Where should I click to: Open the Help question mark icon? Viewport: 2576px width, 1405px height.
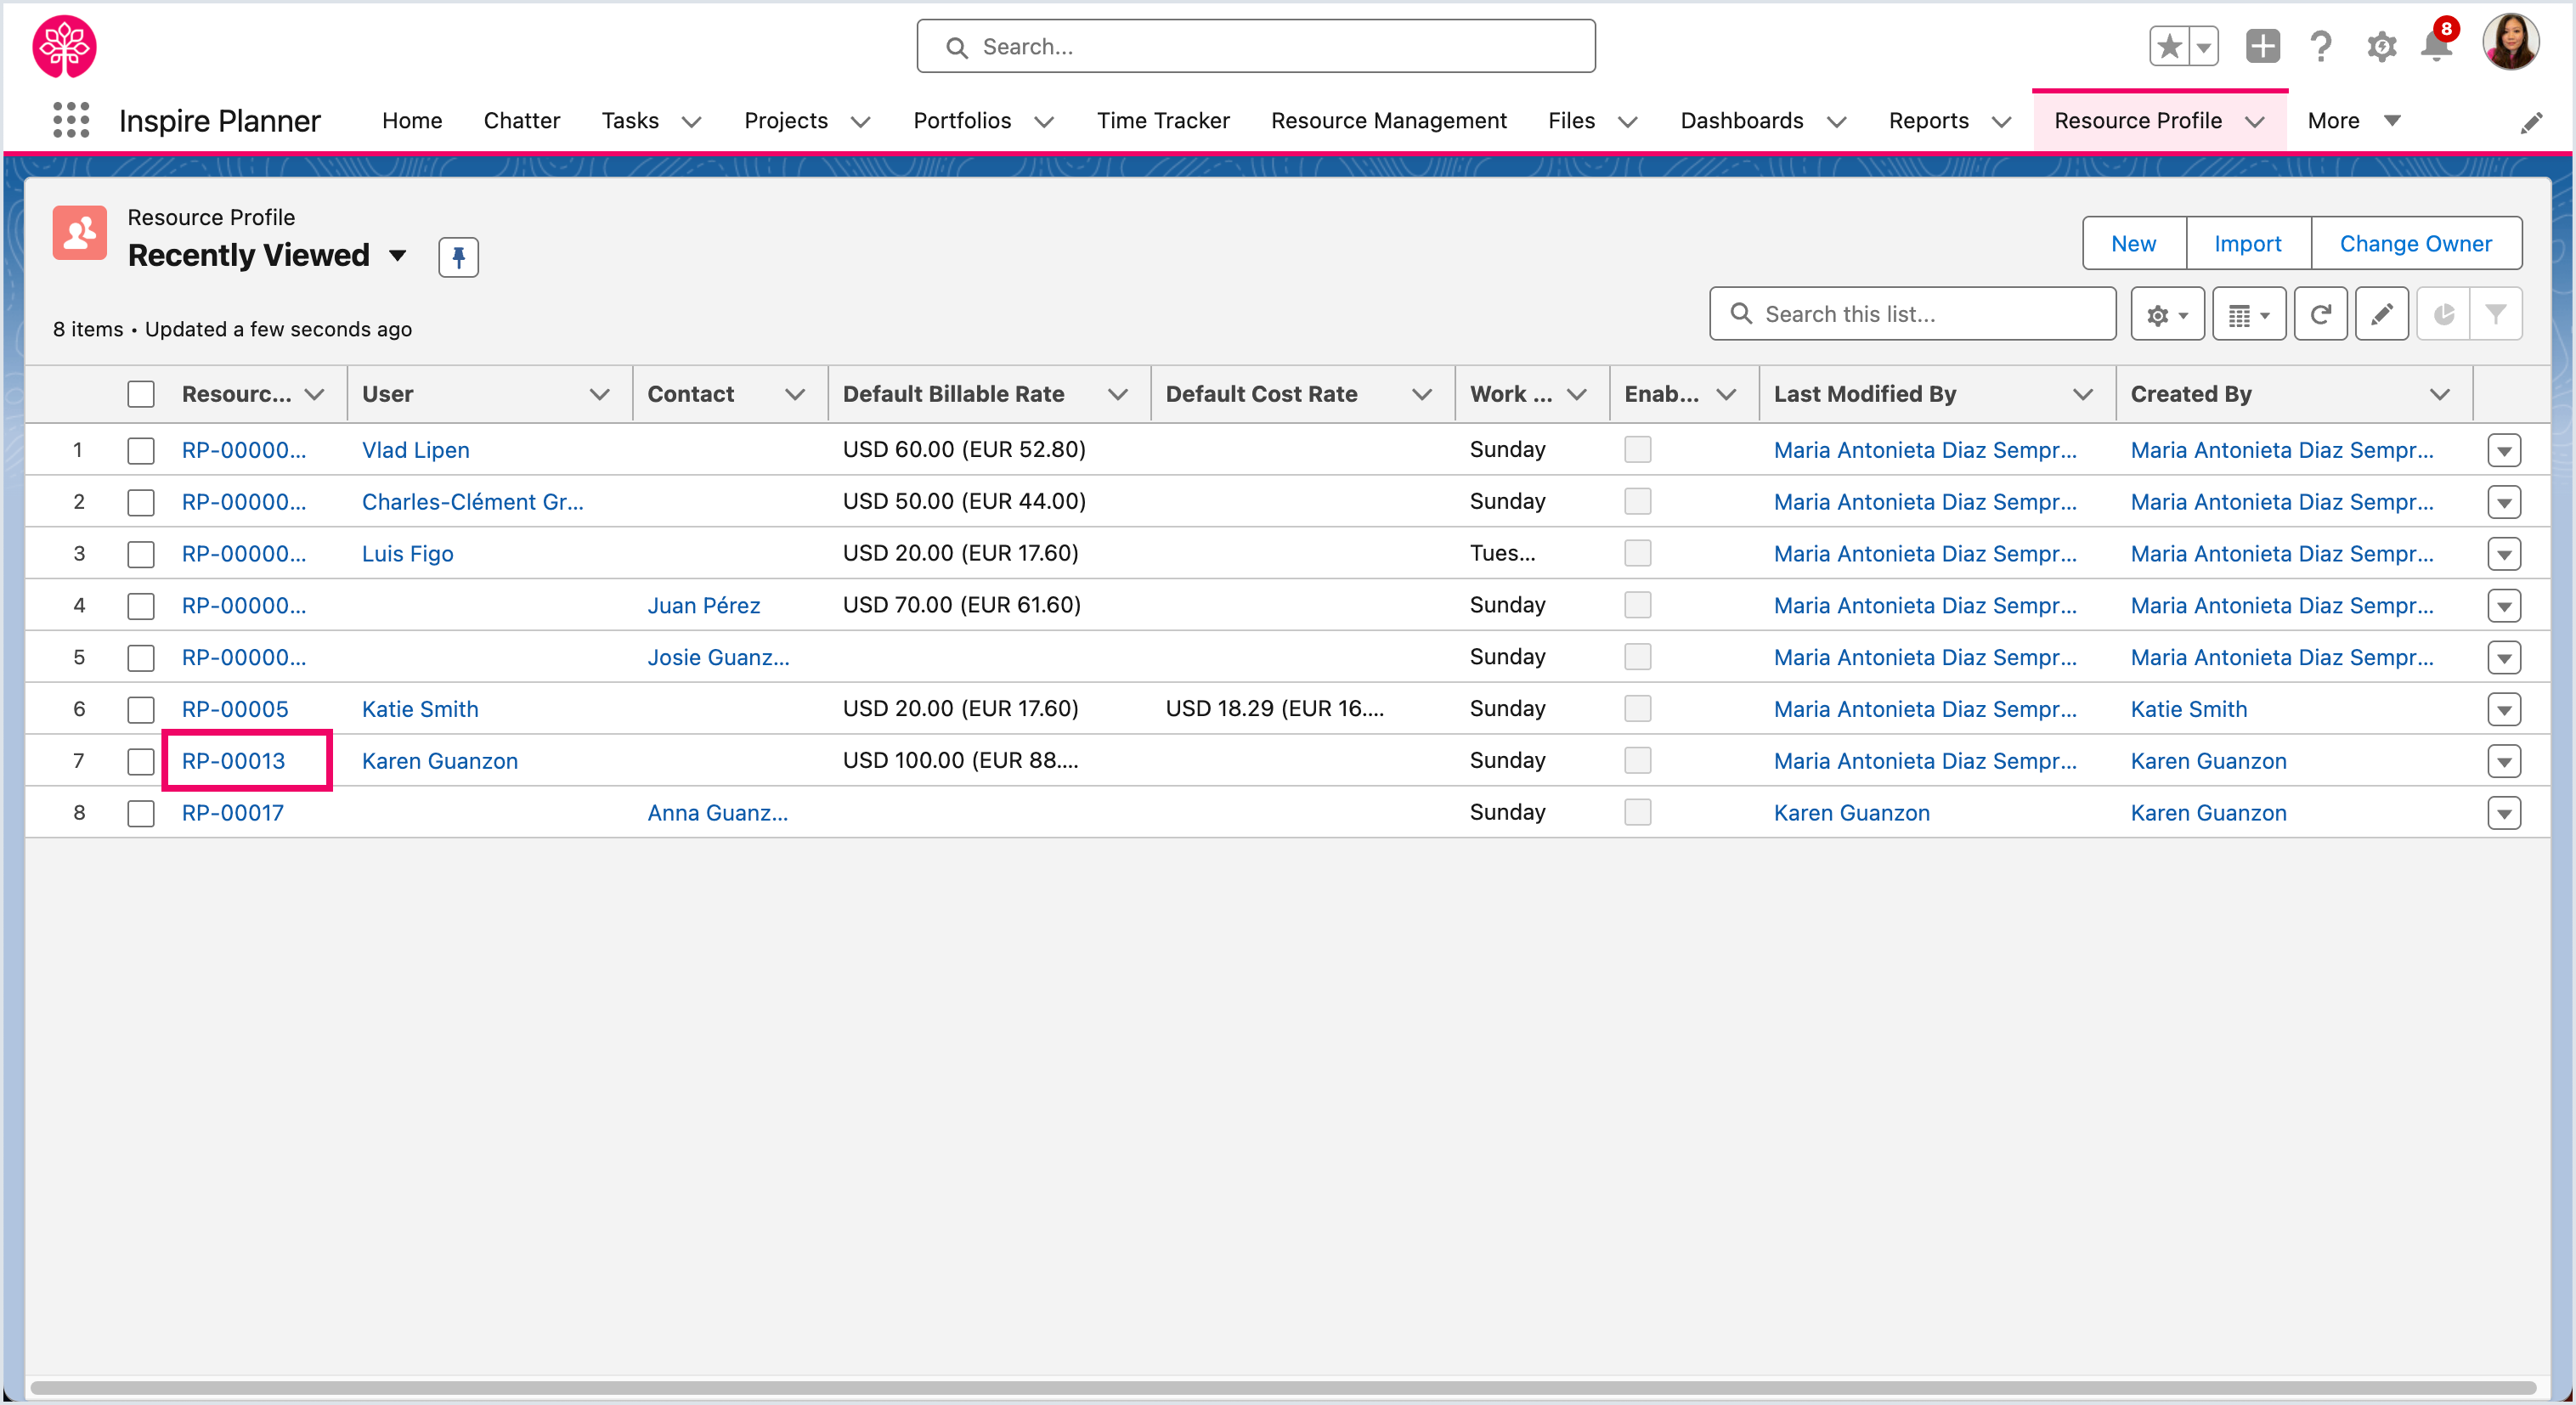pos(2321,46)
